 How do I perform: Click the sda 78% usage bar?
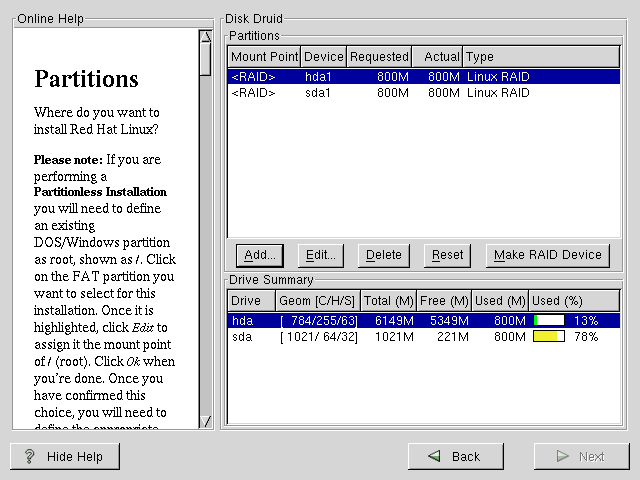point(549,336)
